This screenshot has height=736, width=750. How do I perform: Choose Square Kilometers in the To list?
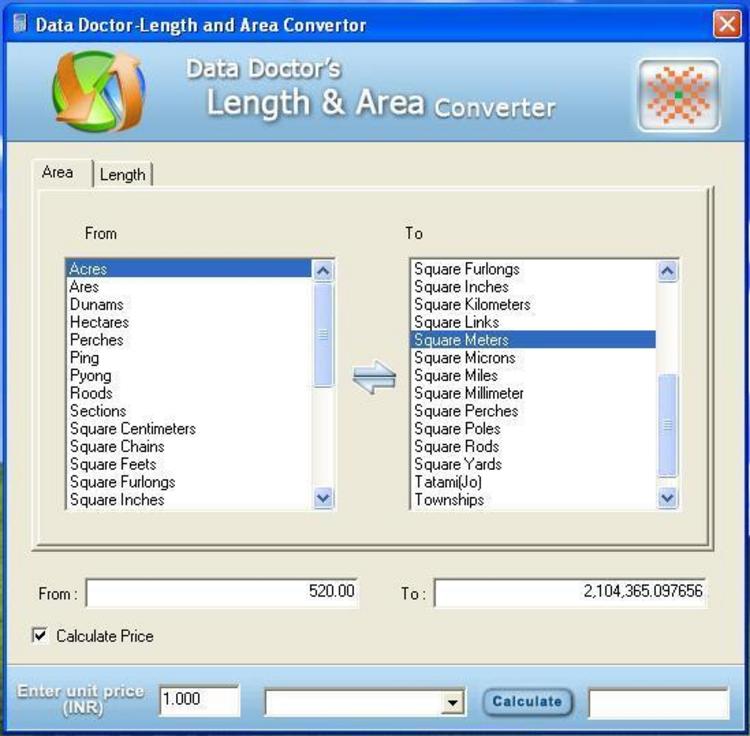(472, 304)
